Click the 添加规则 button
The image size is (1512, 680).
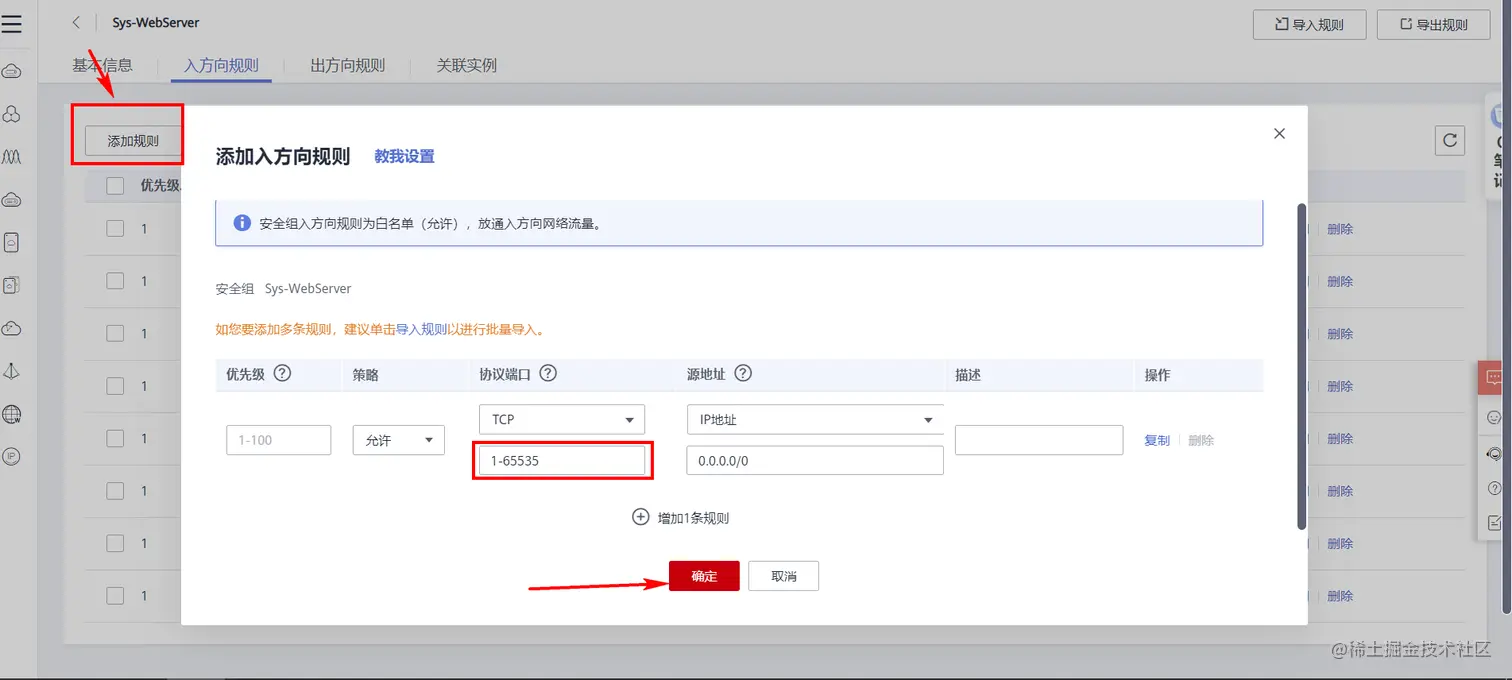(133, 141)
